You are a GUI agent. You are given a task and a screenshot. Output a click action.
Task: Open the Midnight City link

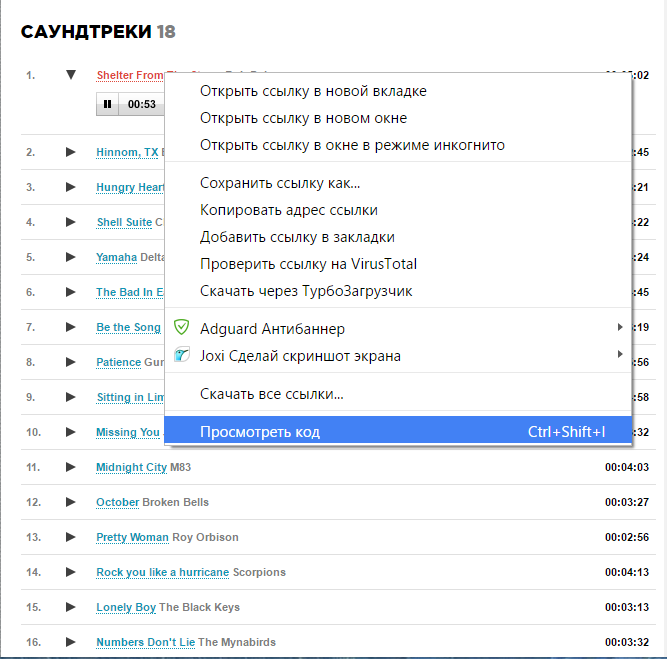click(131, 467)
